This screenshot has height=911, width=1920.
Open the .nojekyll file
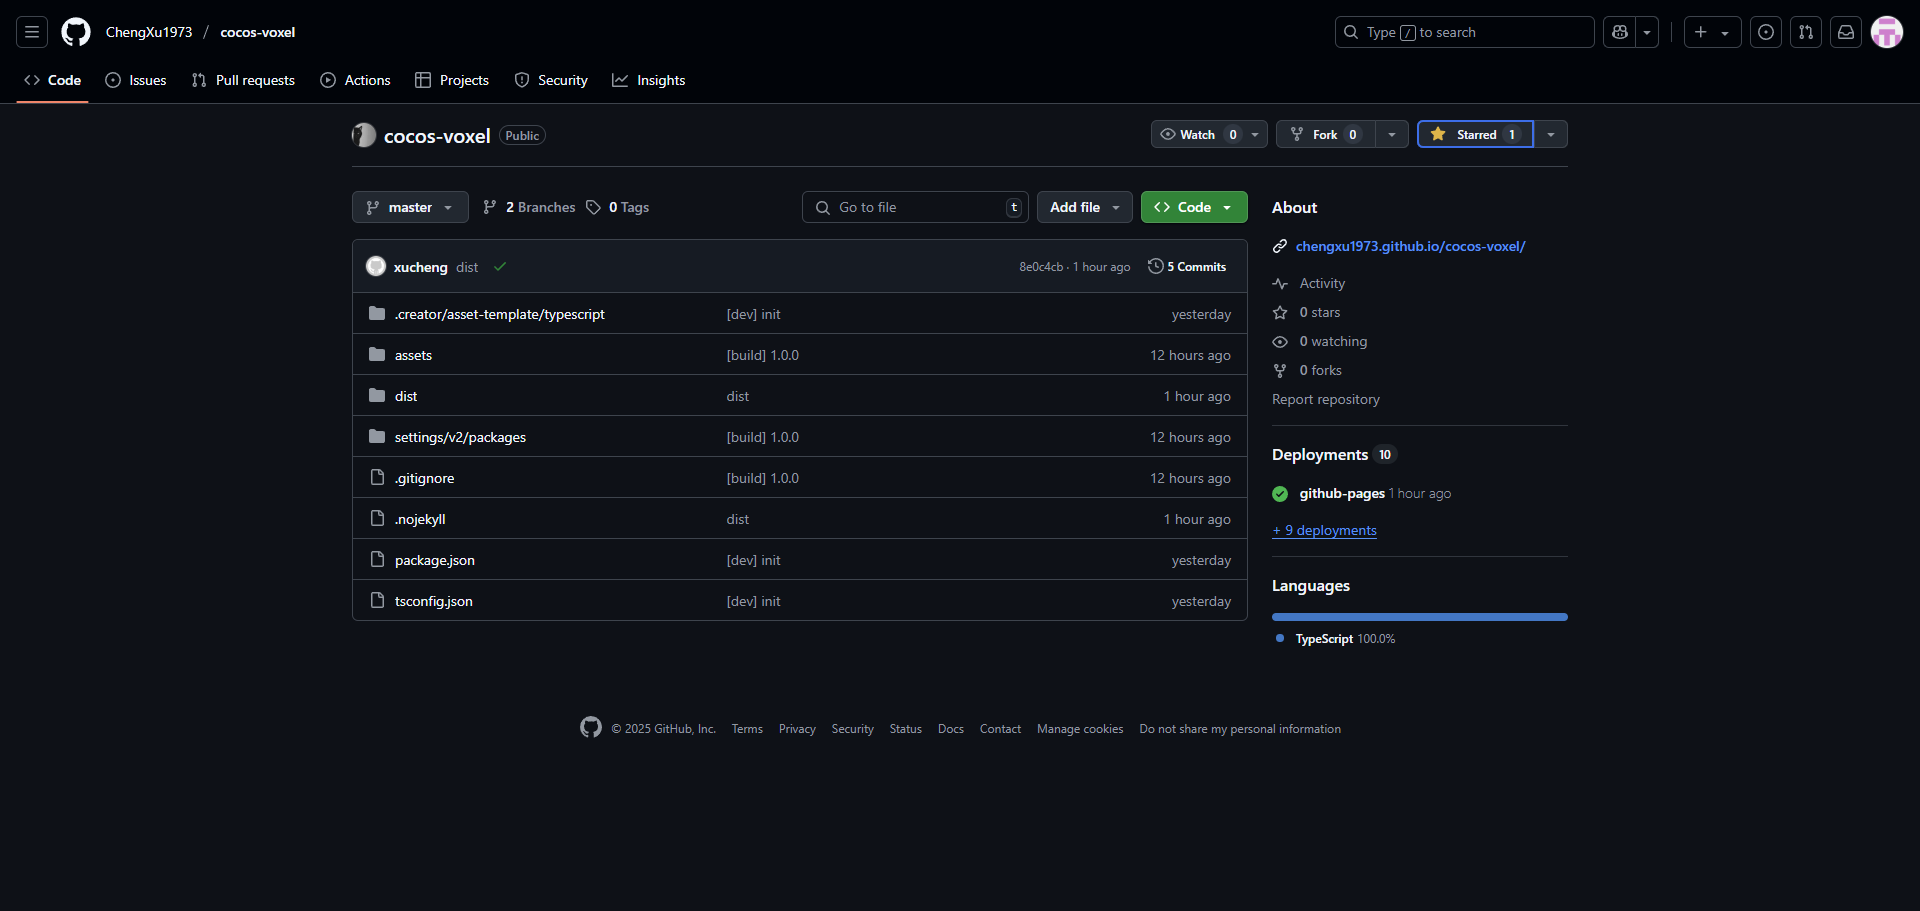pos(420,519)
